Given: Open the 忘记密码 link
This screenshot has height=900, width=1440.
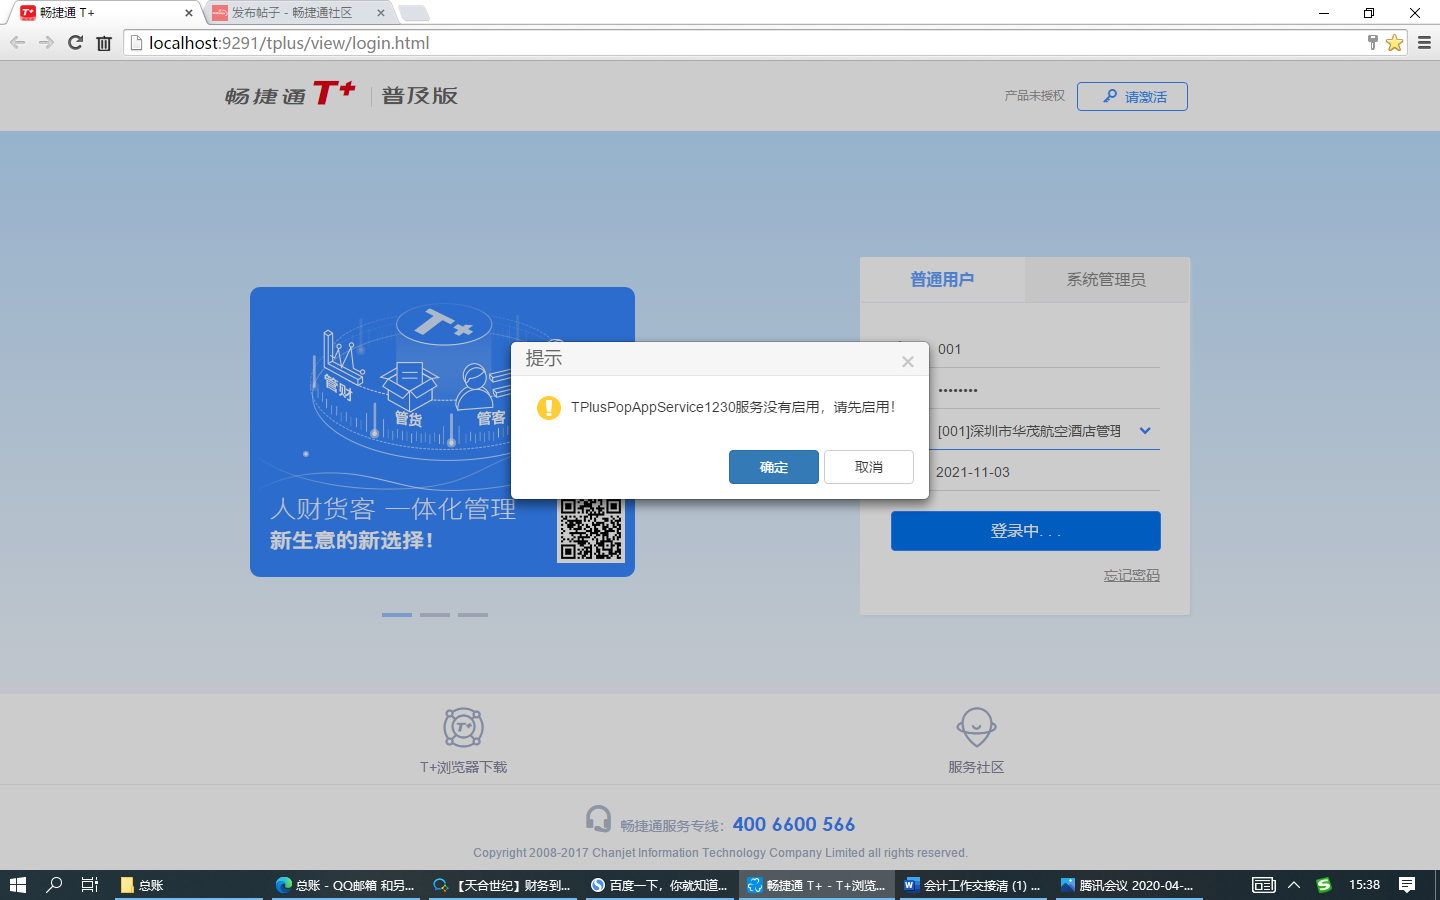Looking at the screenshot, I should pyautogui.click(x=1131, y=575).
